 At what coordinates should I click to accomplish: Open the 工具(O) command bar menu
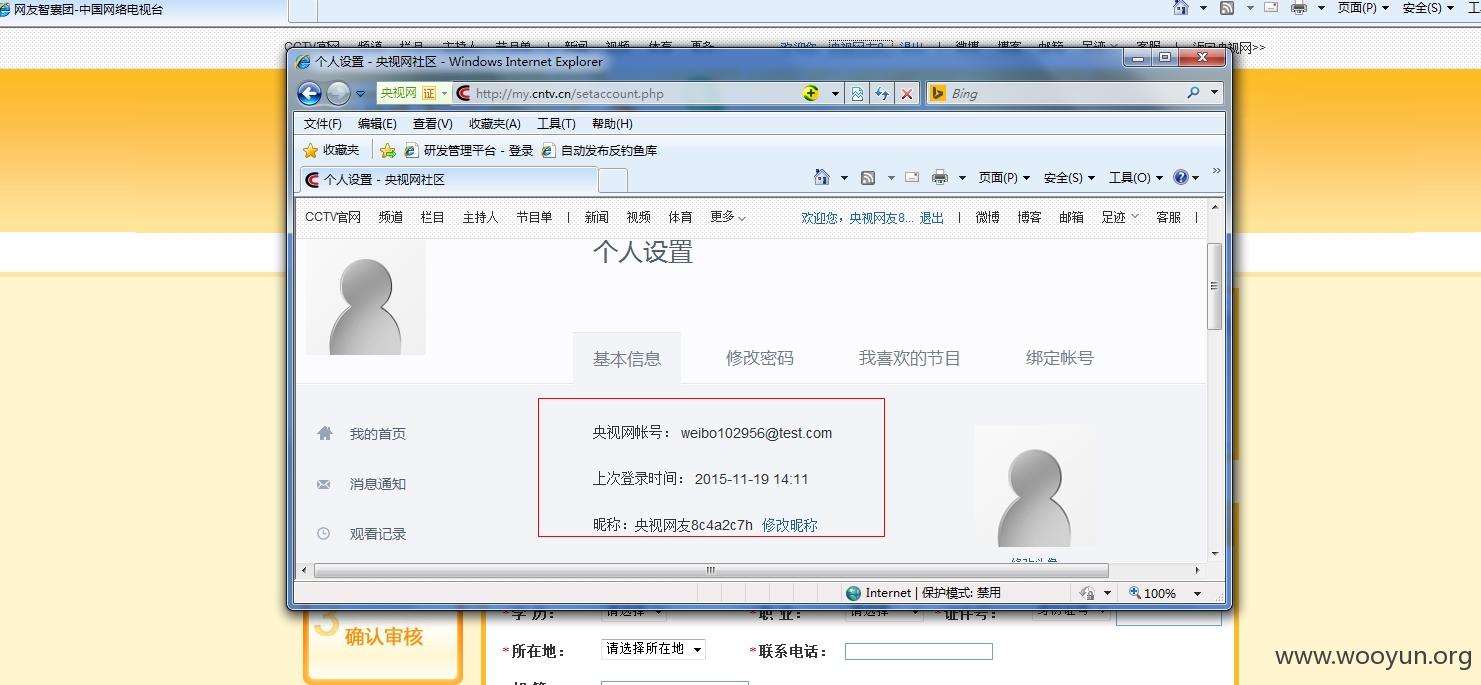point(1136,178)
